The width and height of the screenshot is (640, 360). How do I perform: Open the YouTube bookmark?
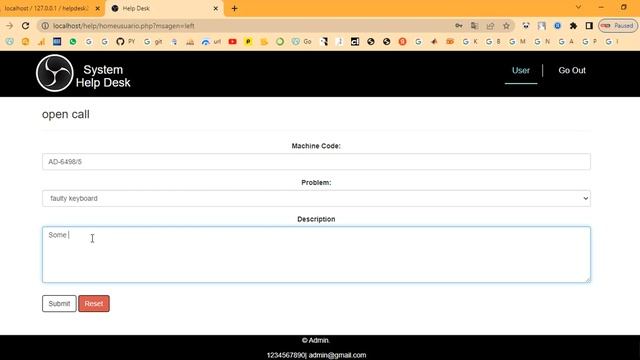tap(232, 42)
